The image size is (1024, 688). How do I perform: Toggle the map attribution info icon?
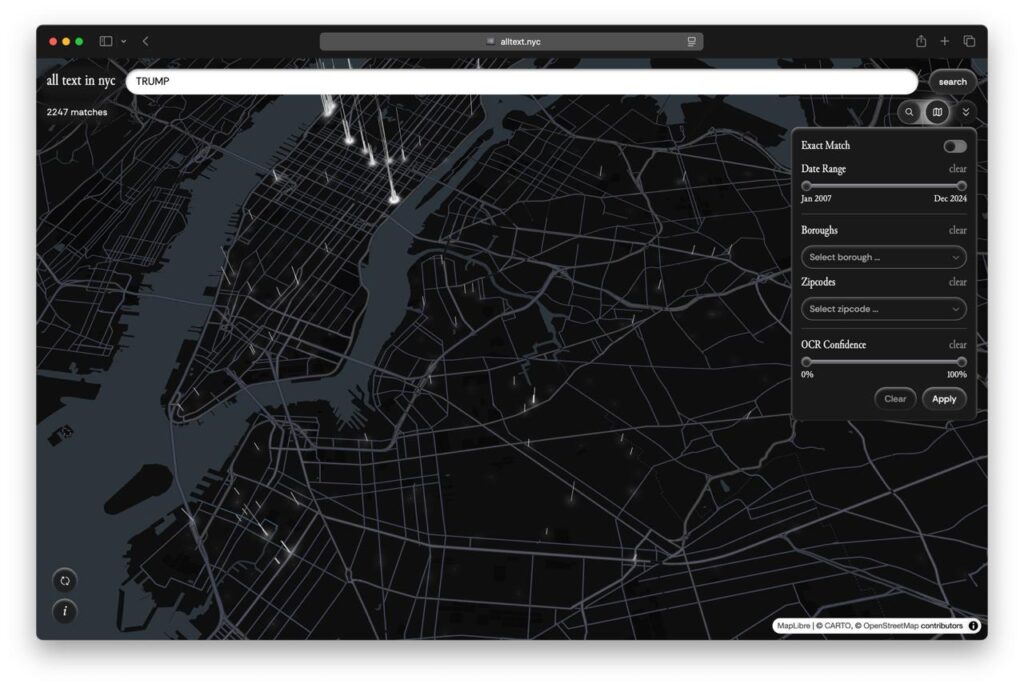(973, 625)
